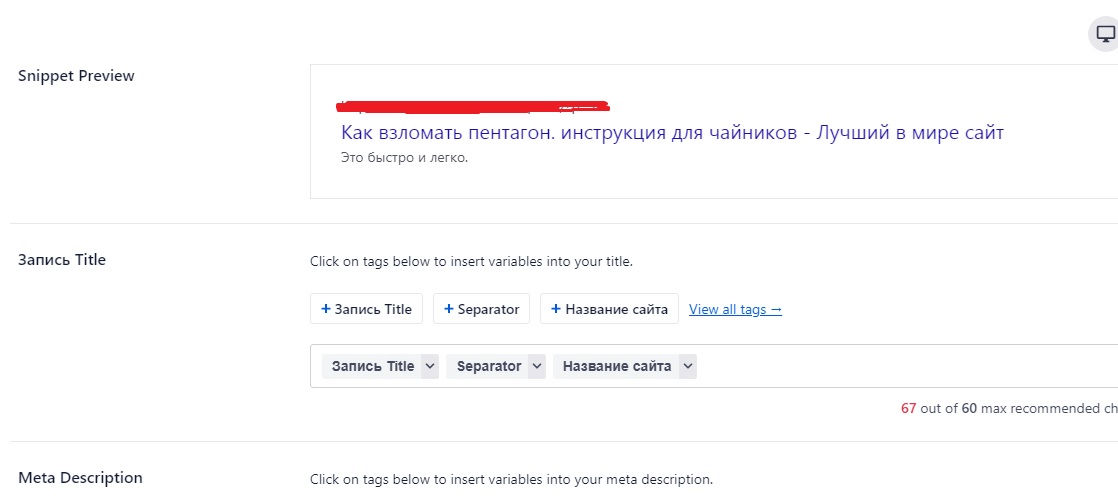Insert the + Название сайта tag
The height and width of the screenshot is (501, 1118).
[609, 309]
